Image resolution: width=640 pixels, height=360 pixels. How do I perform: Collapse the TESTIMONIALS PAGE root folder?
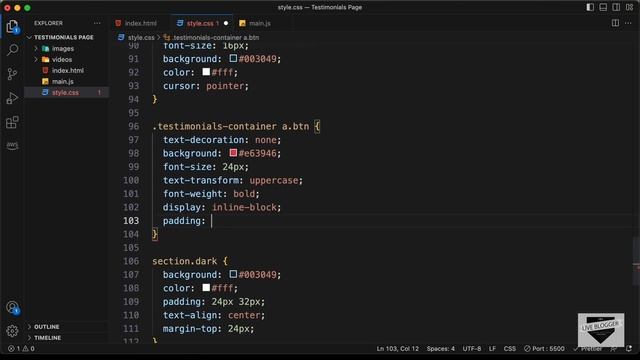click(x=64, y=37)
